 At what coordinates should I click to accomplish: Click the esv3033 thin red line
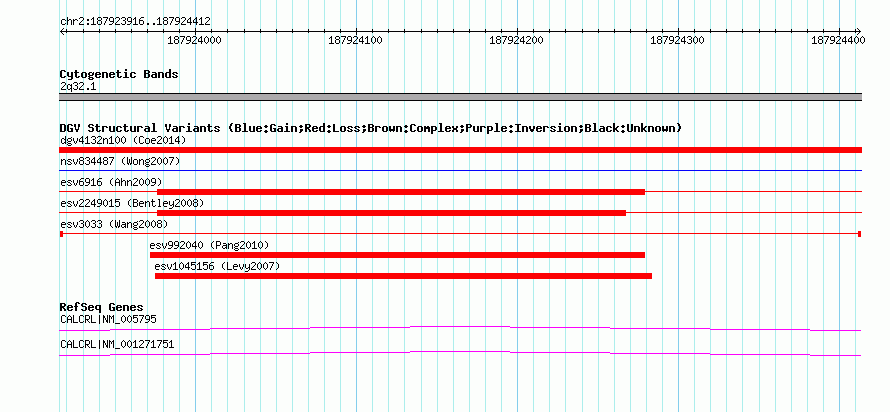460,234
